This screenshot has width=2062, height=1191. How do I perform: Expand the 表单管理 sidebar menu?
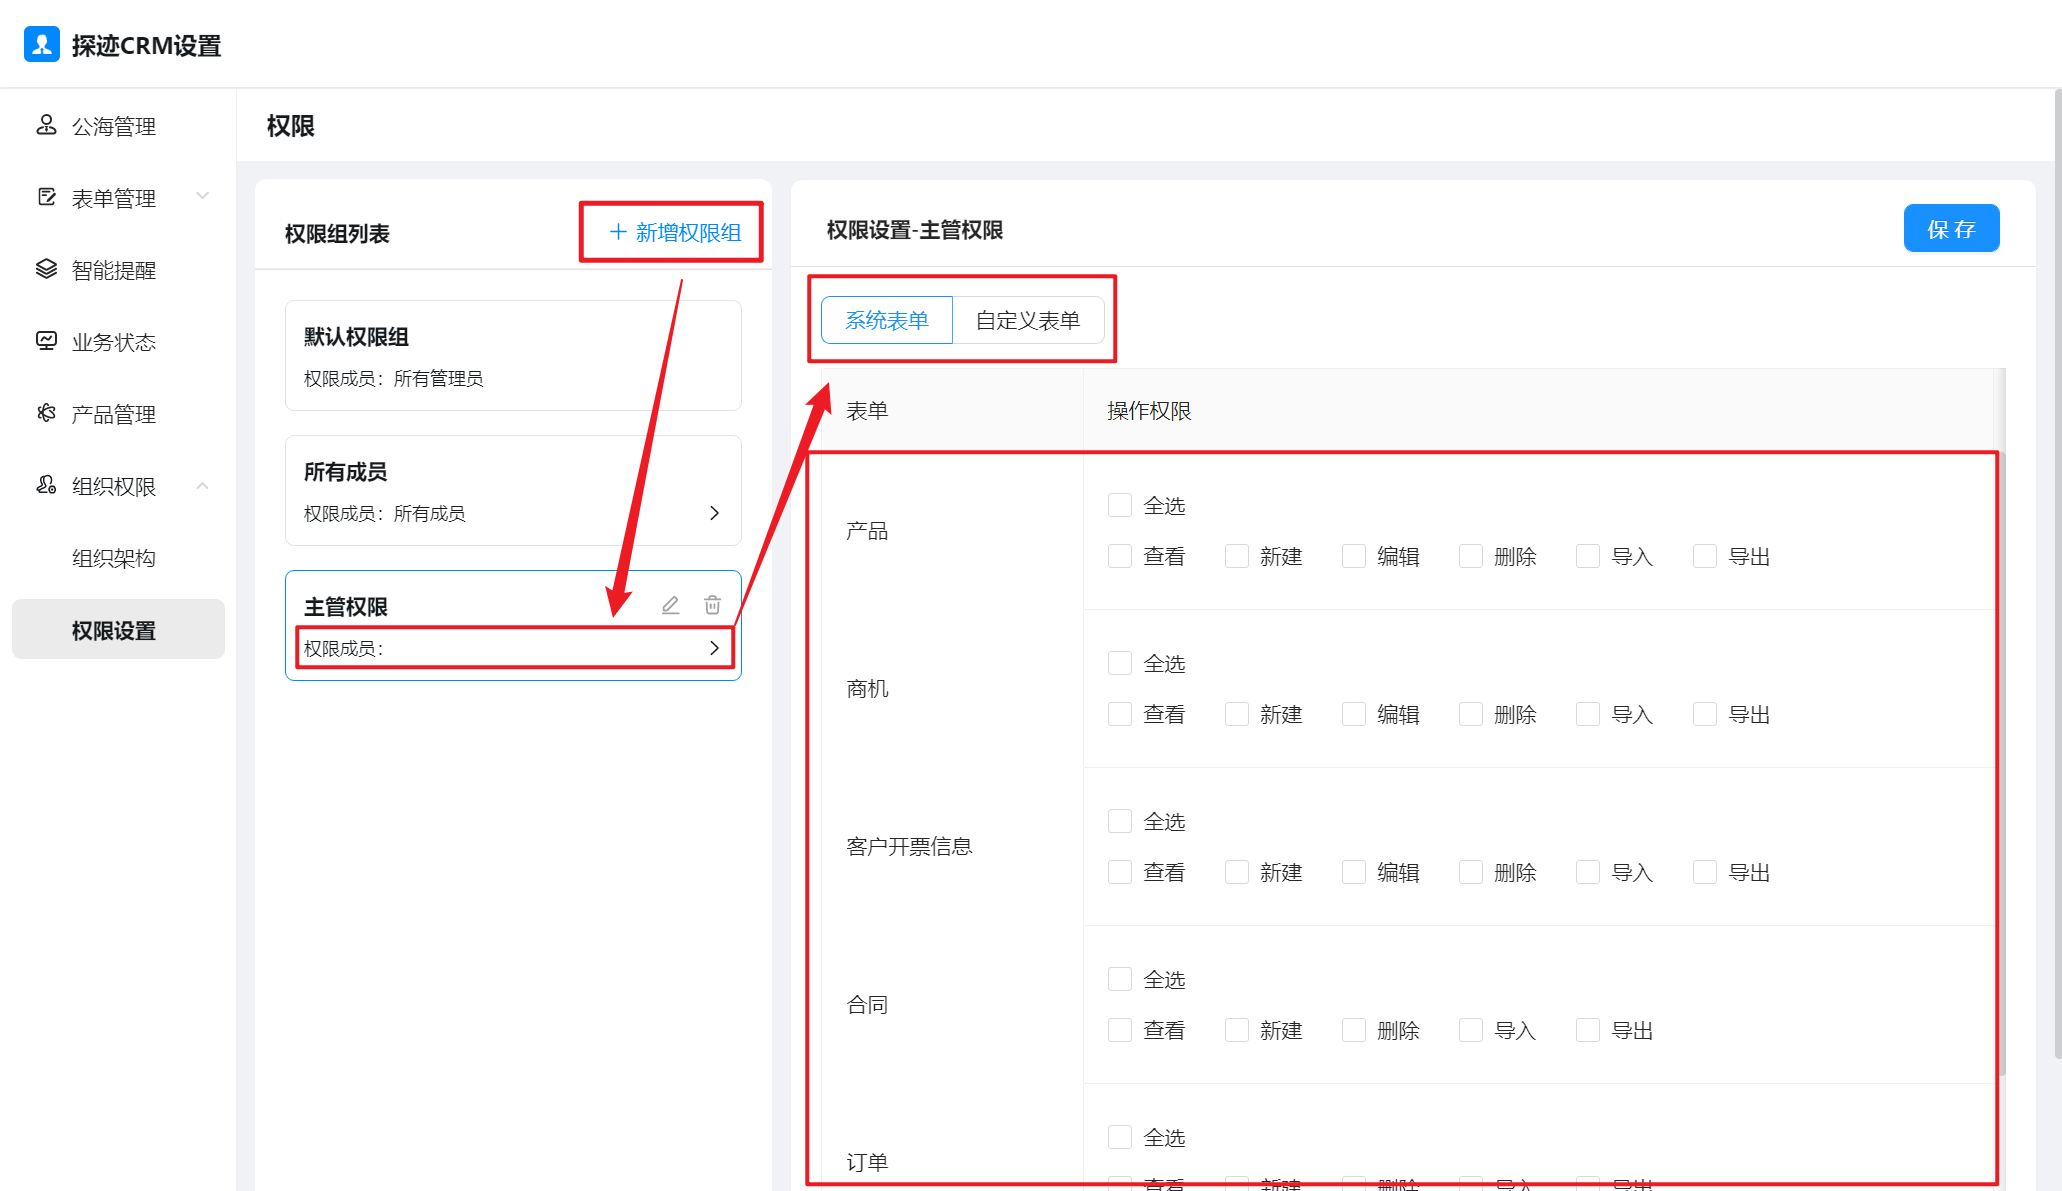(x=203, y=196)
